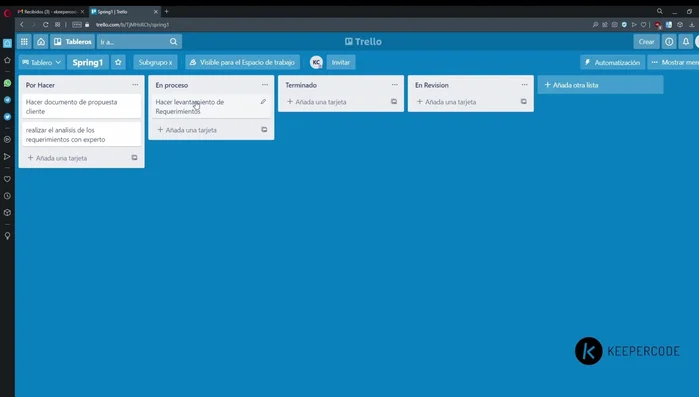Open extensions cube in Opera sidebar
Viewport: 699px width, 397px height.
(7, 213)
